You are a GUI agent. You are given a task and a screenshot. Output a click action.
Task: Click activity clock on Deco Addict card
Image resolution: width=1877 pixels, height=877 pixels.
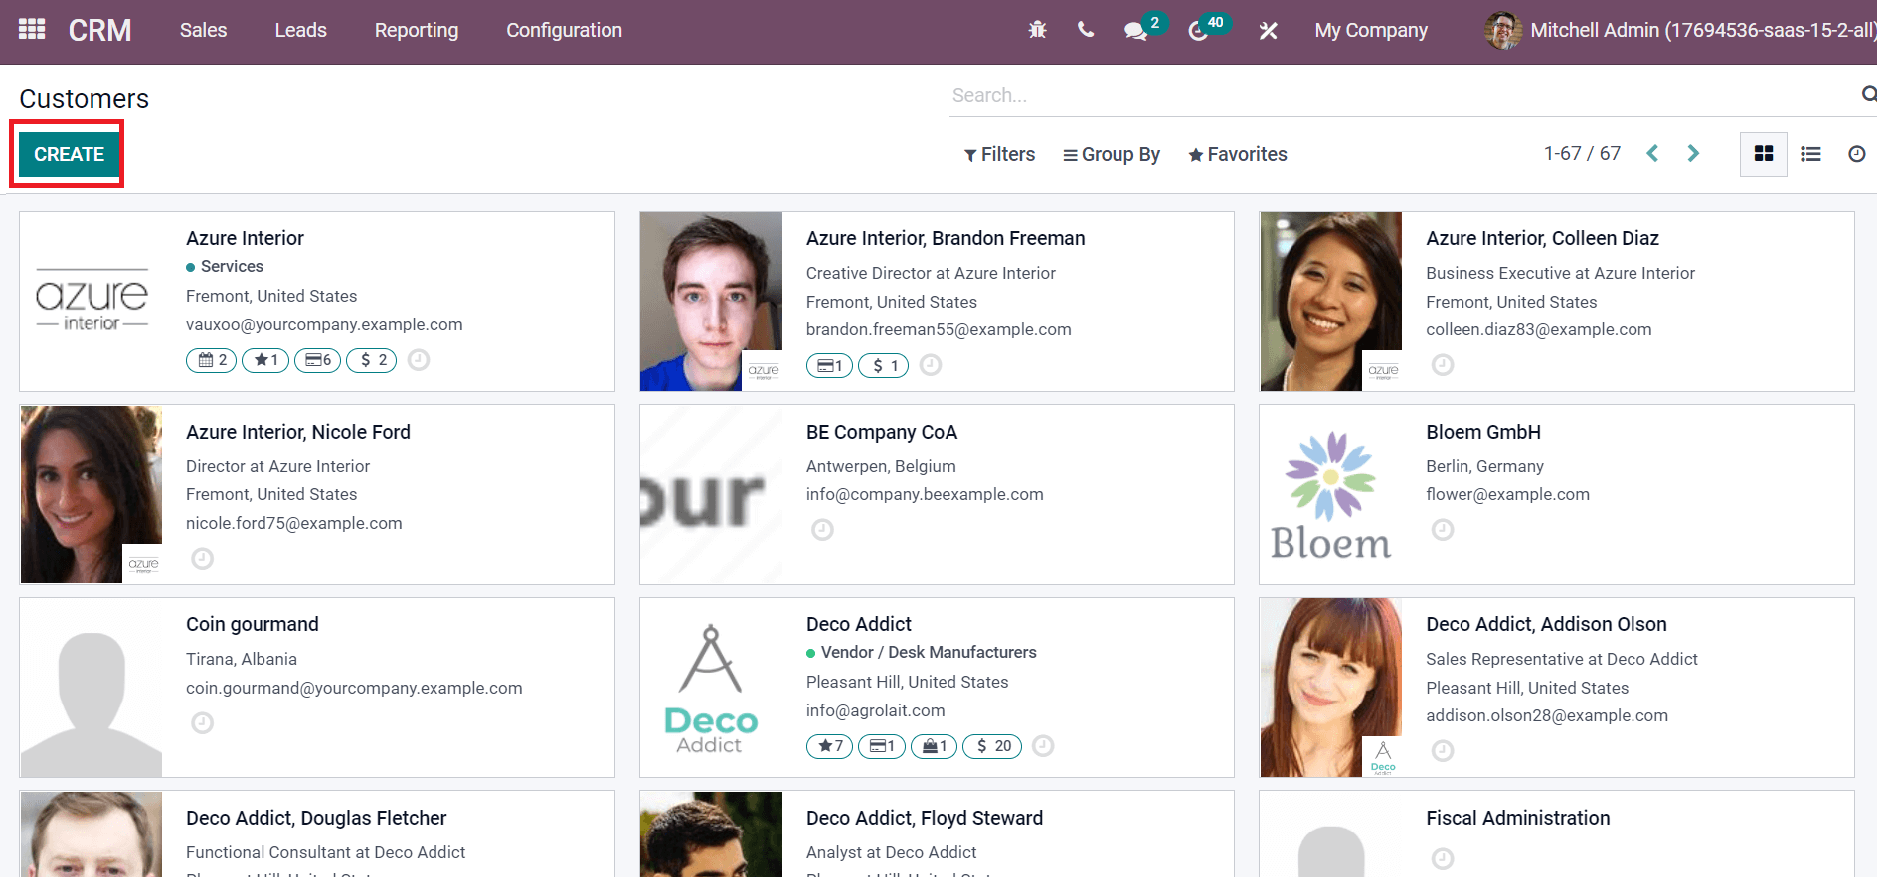pyautogui.click(x=1043, y=746)
